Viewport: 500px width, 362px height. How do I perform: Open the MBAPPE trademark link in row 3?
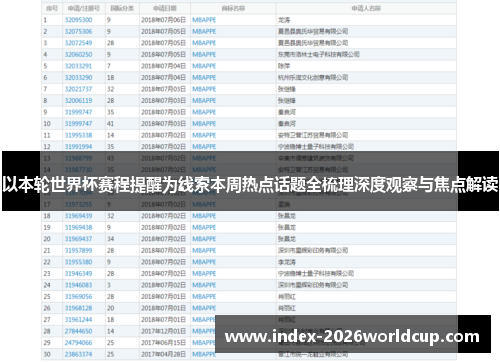click(204, 43)
